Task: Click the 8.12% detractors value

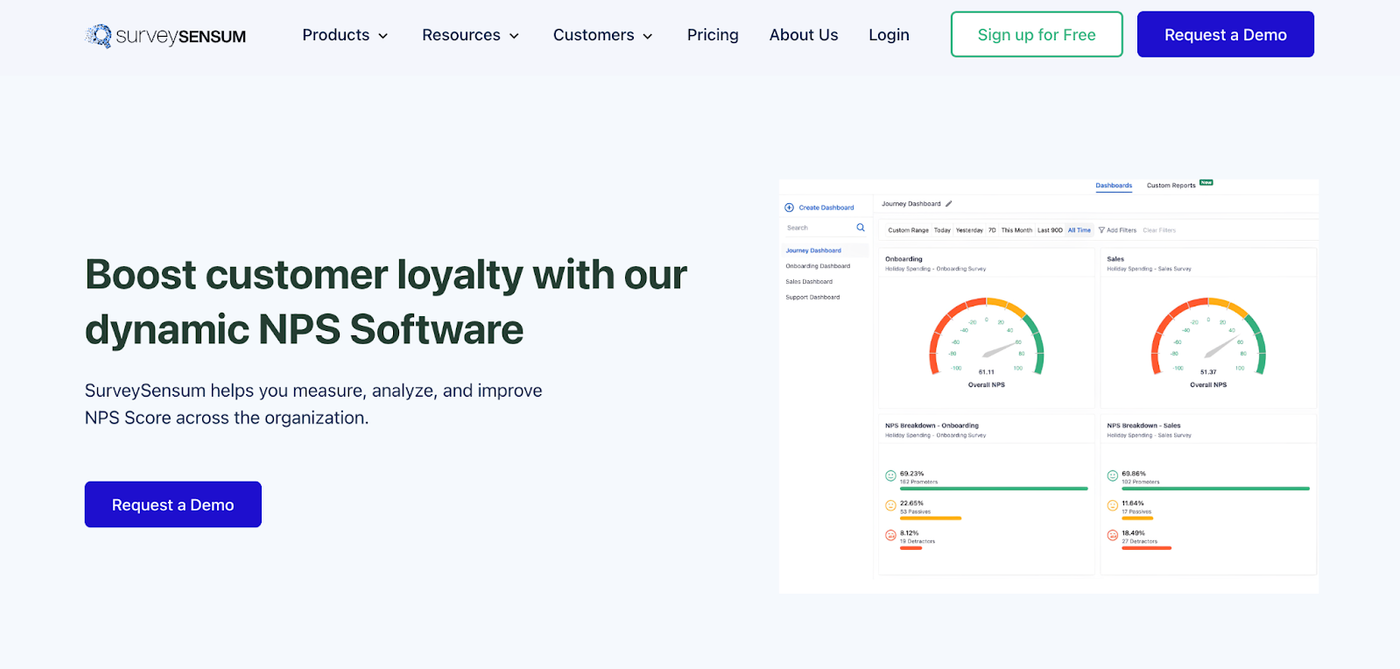Action: (910, 533)
